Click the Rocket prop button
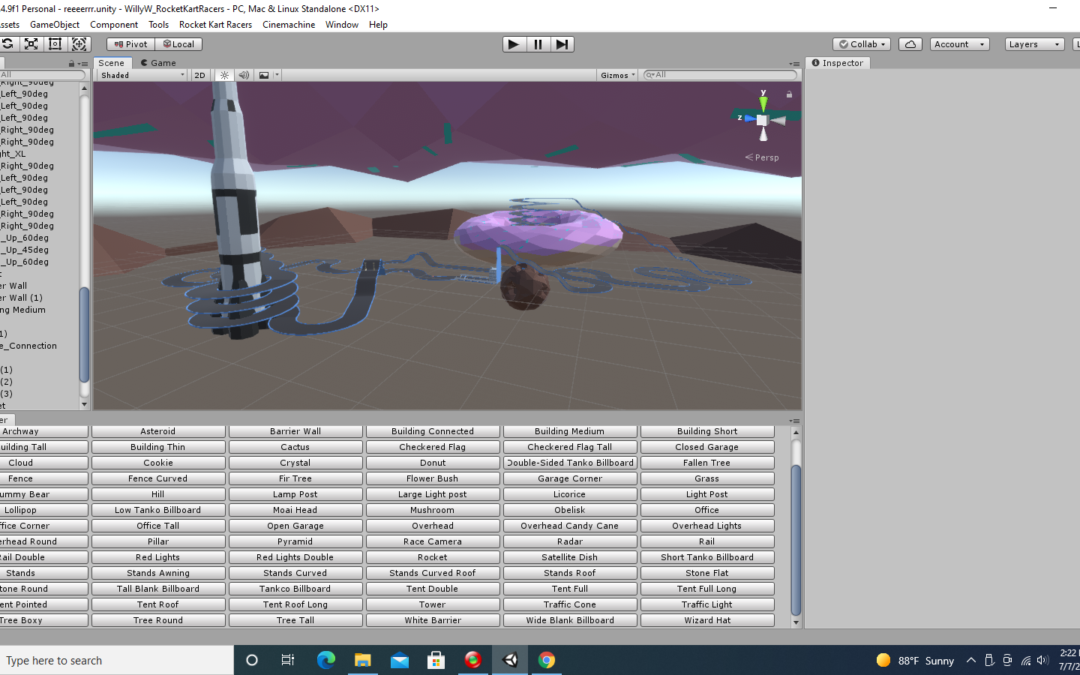 (x=433, y=557)
